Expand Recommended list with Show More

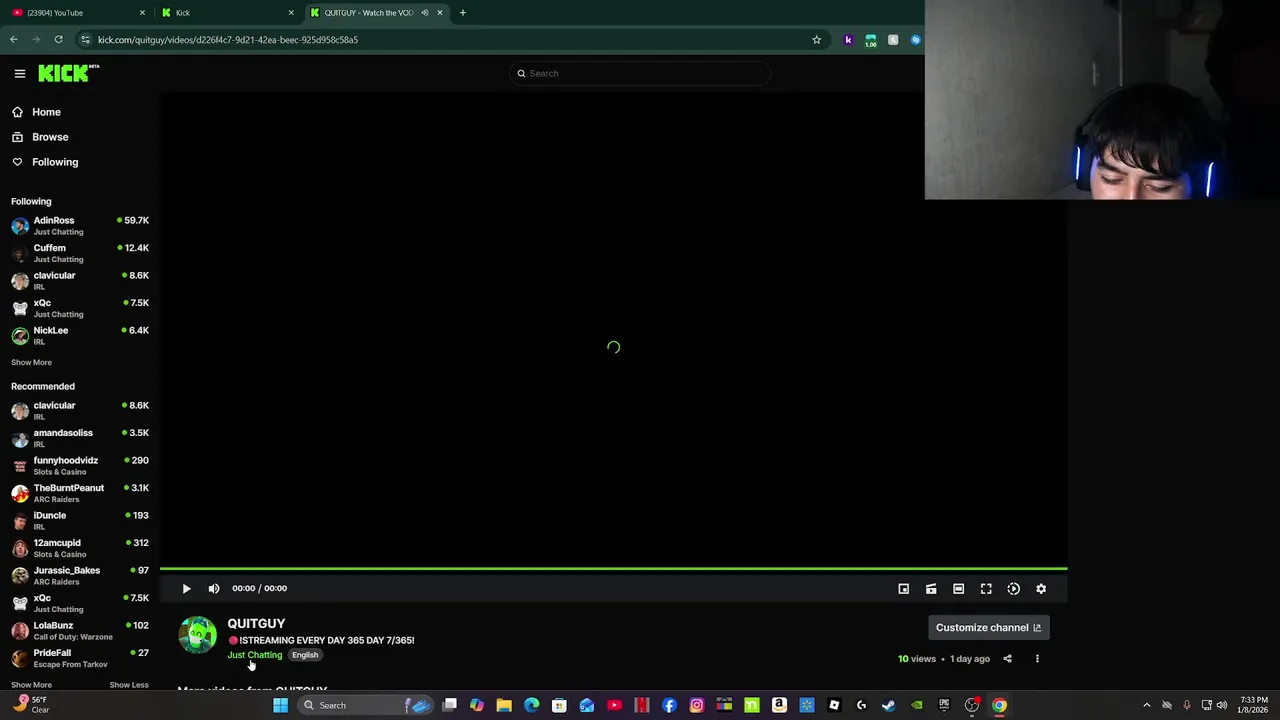pos(31,685)
